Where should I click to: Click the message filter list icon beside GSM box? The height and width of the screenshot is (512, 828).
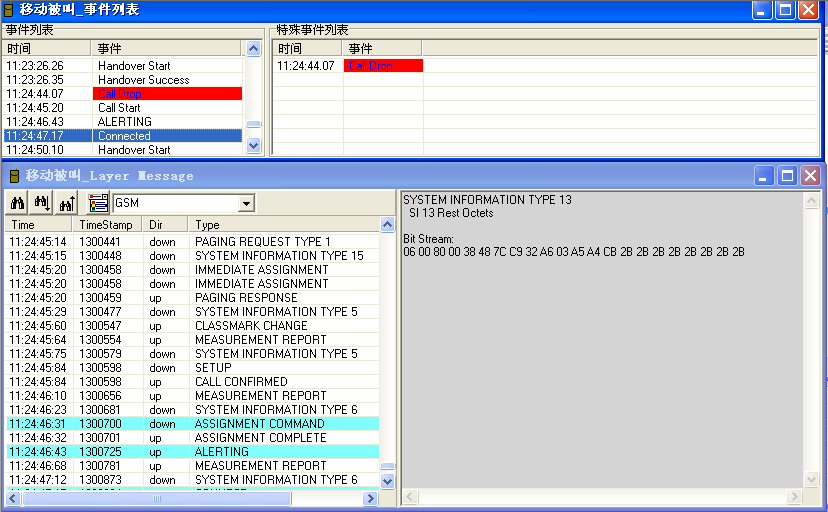[x=98, y=203]
